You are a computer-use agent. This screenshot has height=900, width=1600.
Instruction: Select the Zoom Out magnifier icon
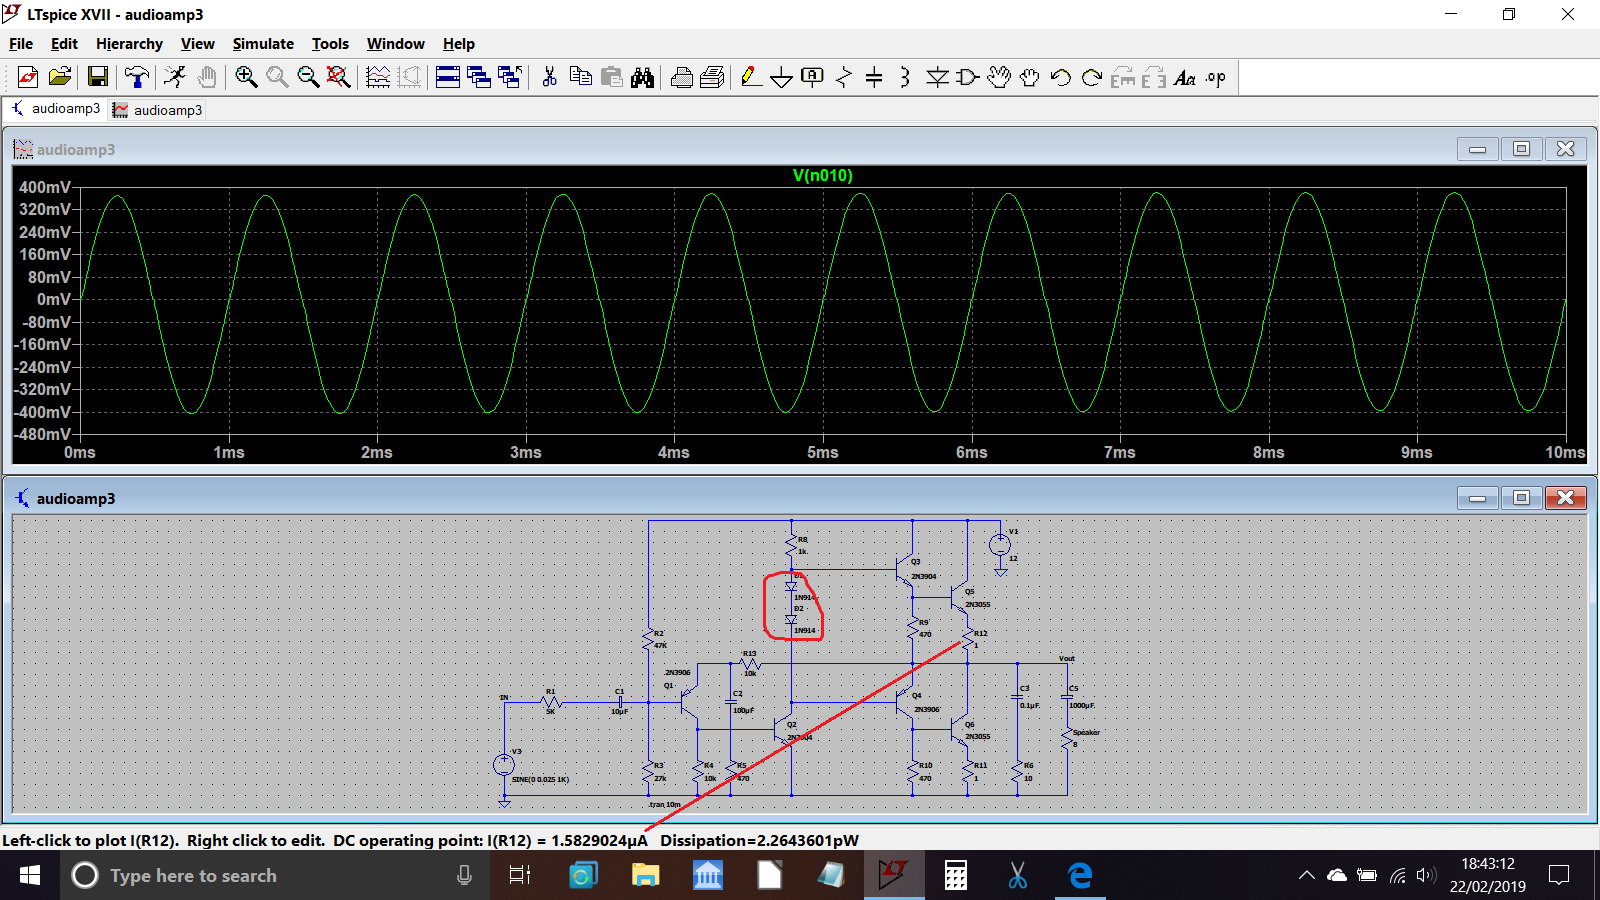(308, 77)
